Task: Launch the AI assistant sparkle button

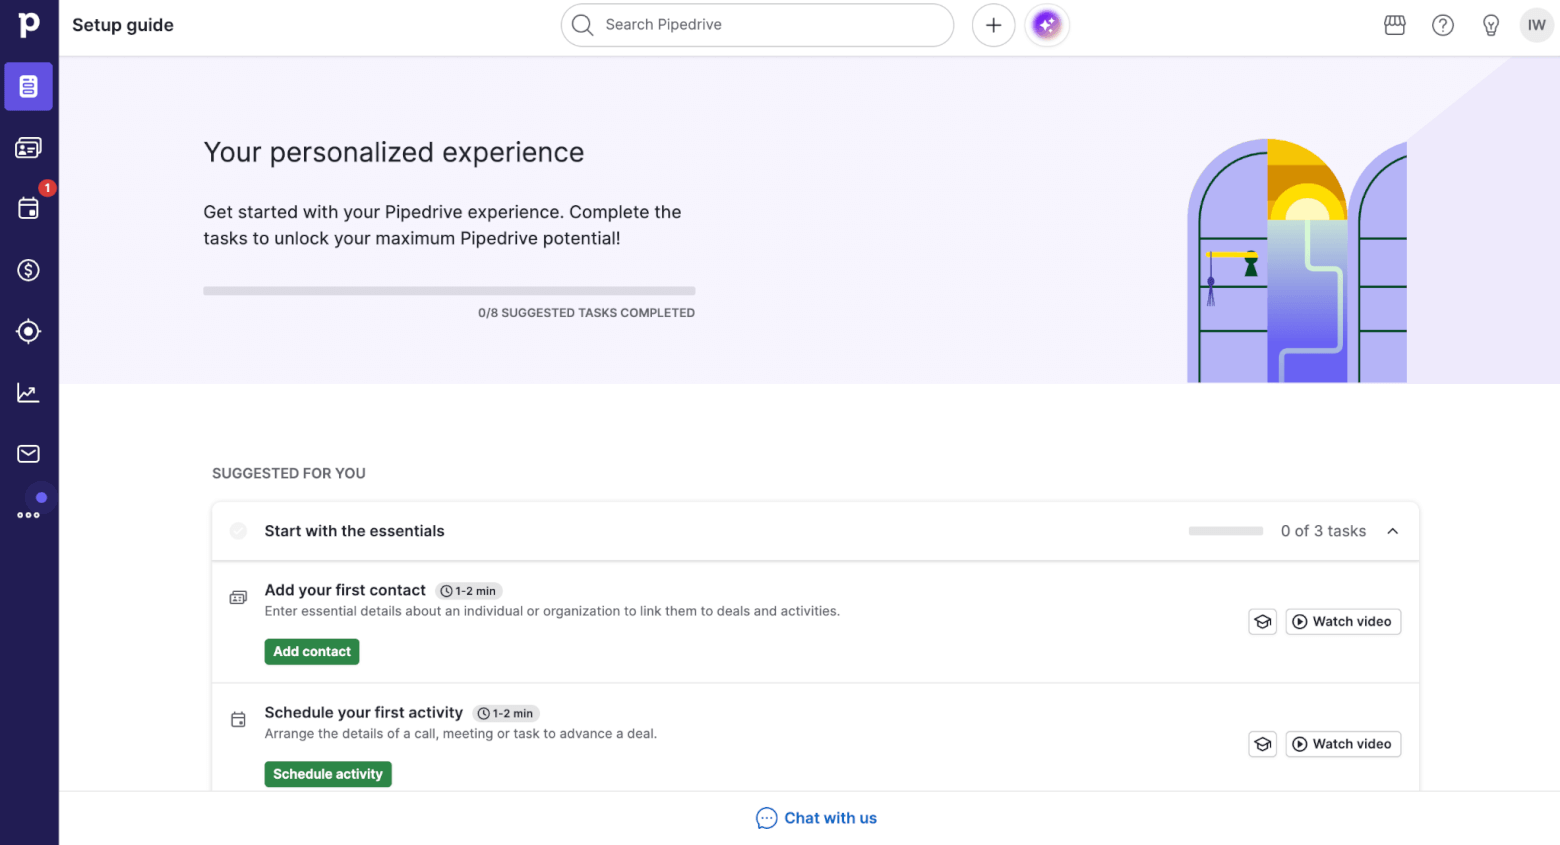Action: pos(1046,24)
